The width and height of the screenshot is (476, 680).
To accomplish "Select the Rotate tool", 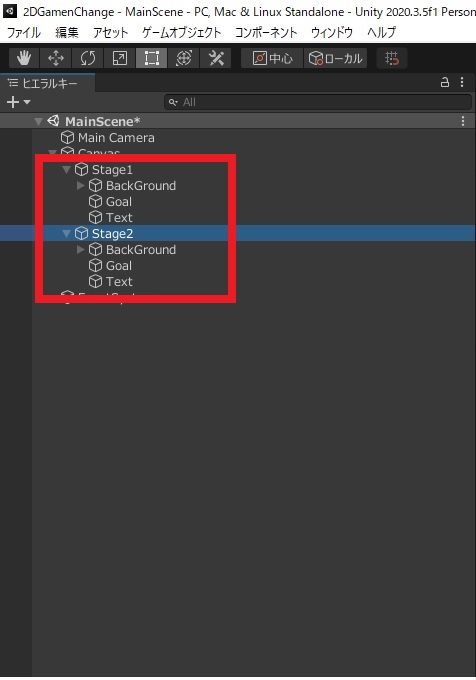I will pos(88,58).
